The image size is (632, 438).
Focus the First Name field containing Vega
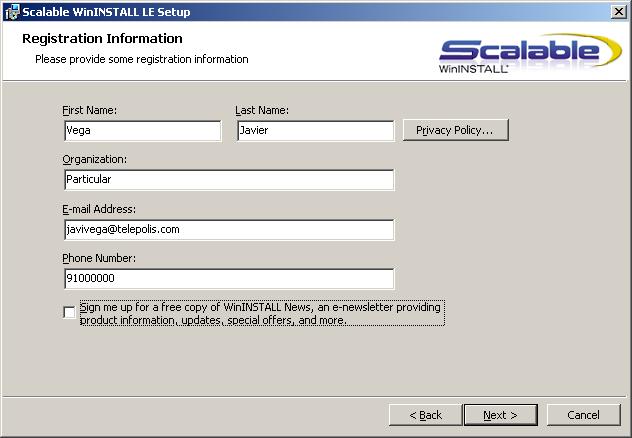[142, 130]
